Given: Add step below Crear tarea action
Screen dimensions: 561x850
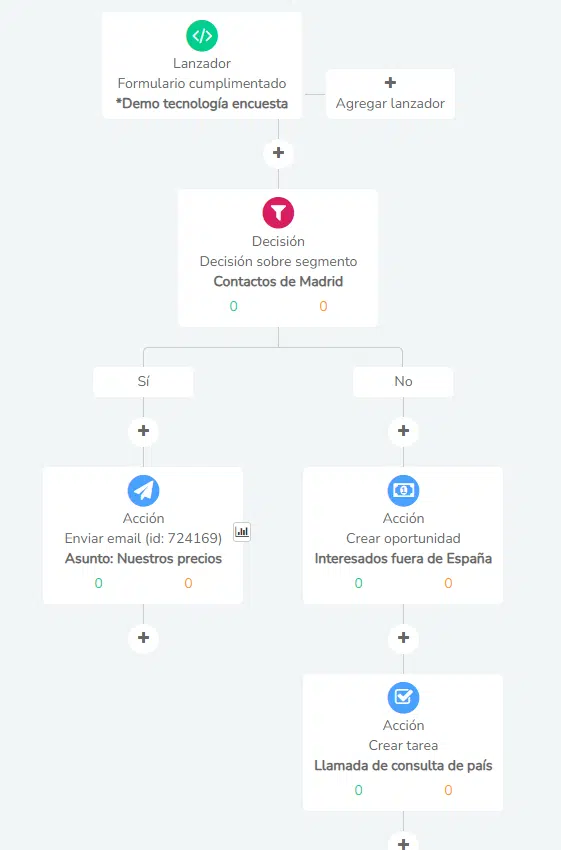Looking at the screenshot, I should [x=403, y=842].
